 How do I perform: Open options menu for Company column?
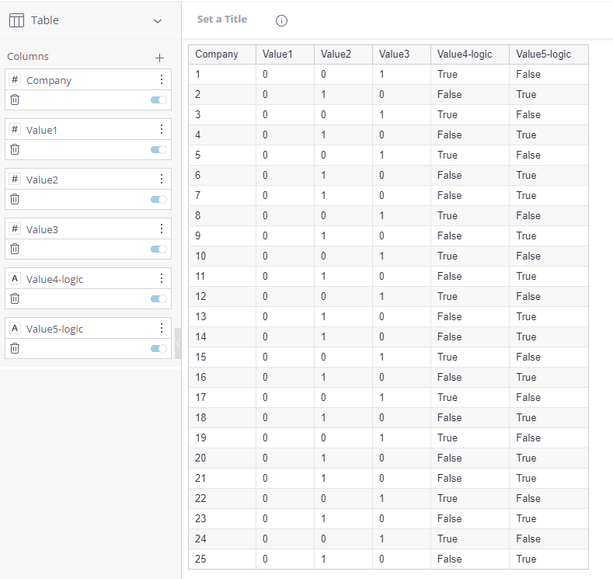pos(161,80)
